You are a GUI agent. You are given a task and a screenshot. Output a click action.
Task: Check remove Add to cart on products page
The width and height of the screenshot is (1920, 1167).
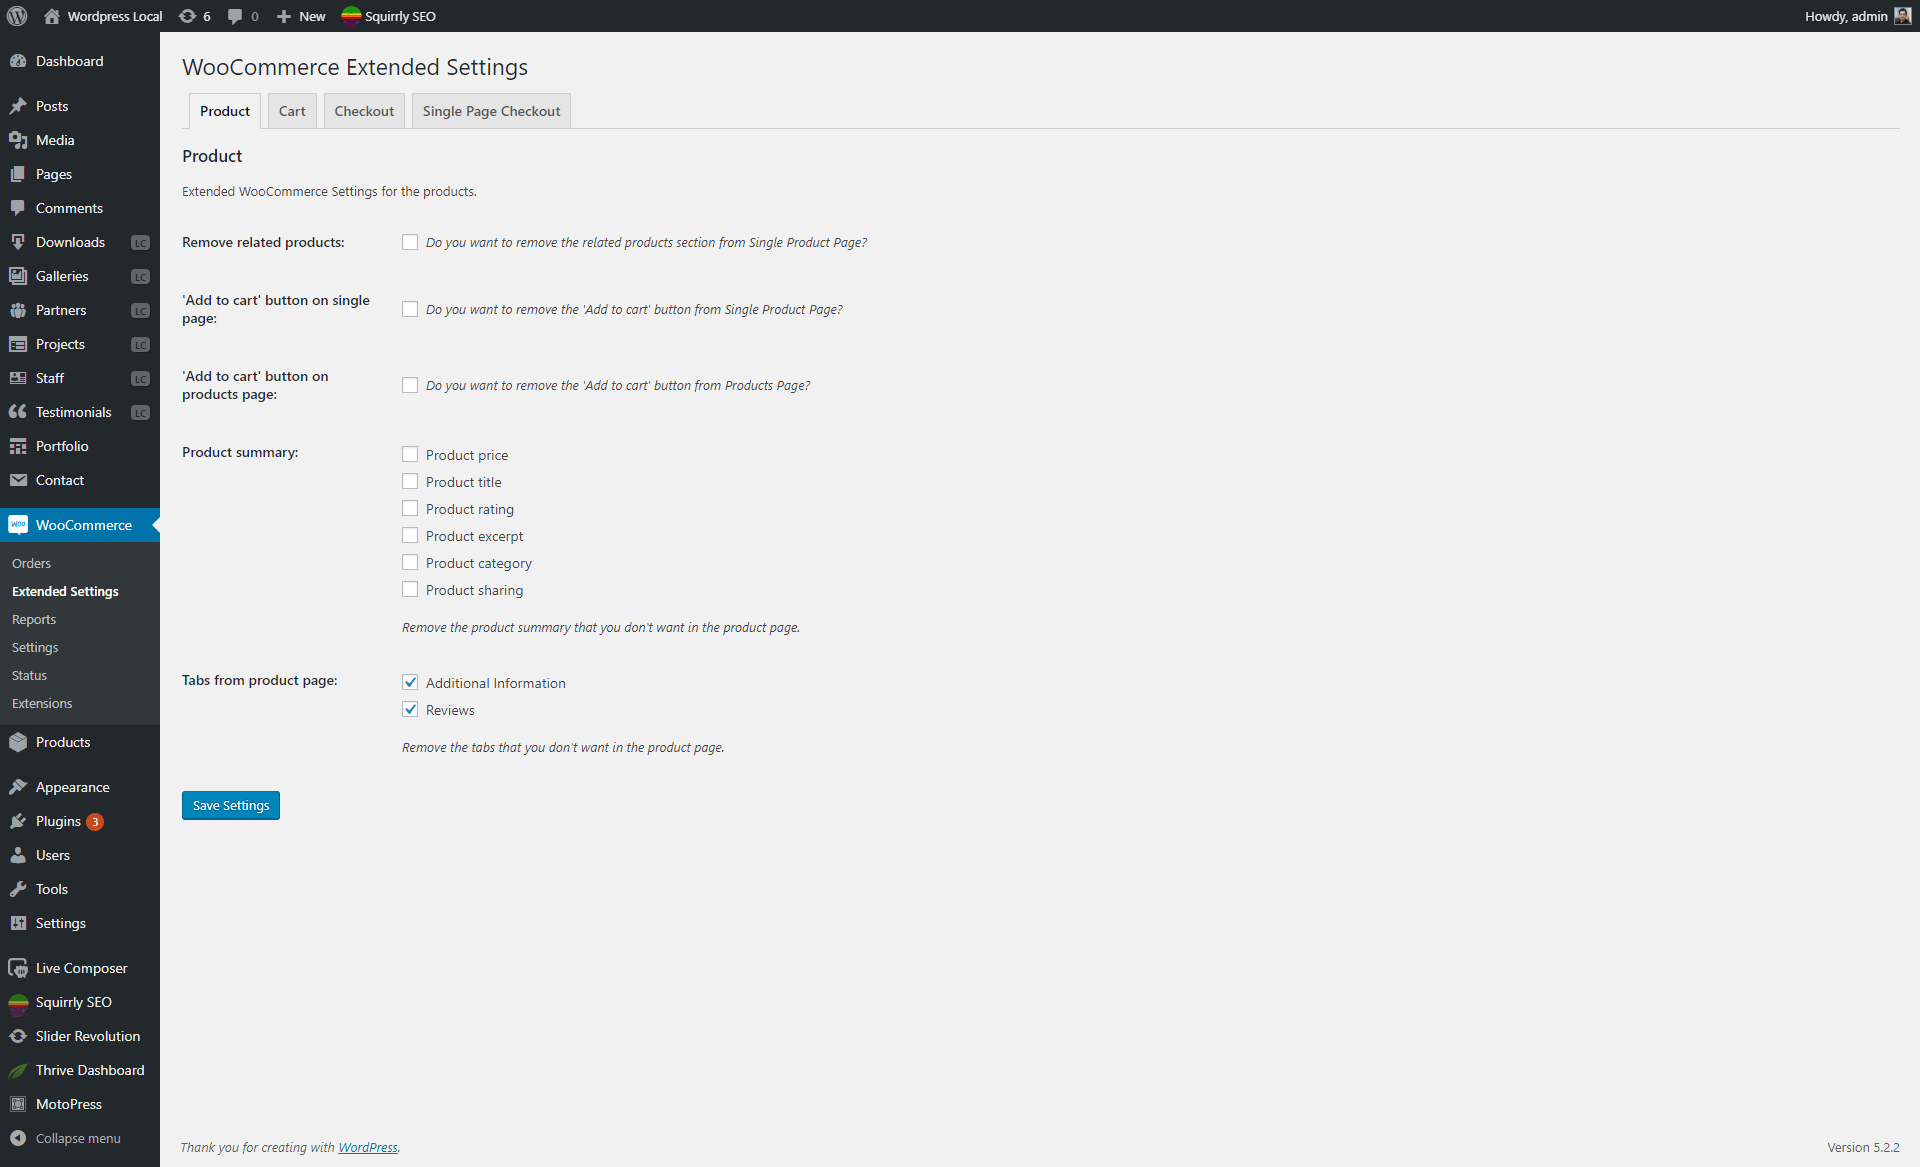click(x=410, y=385)
